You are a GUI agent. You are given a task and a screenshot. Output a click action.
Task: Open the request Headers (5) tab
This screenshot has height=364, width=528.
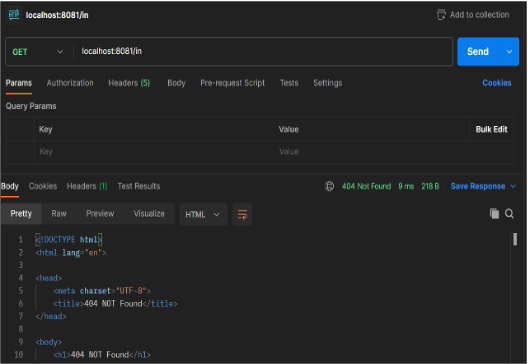tap(129, 83)
